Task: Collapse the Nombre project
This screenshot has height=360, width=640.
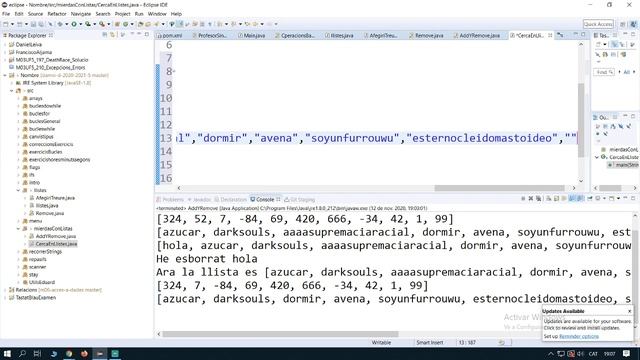Action: pos(5,76)
